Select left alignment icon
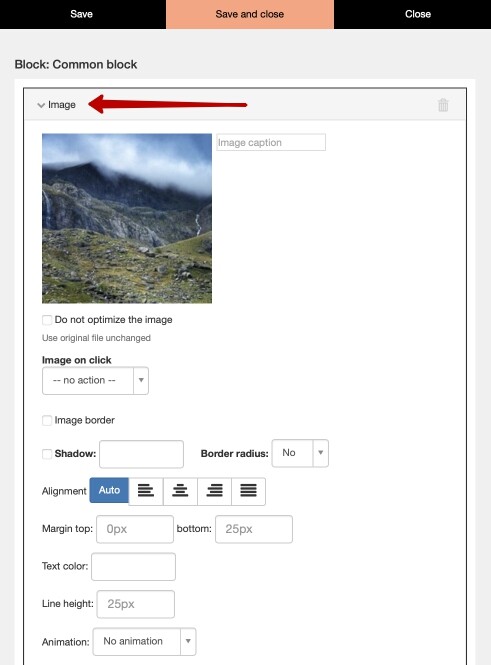 [x=146, y=491]
